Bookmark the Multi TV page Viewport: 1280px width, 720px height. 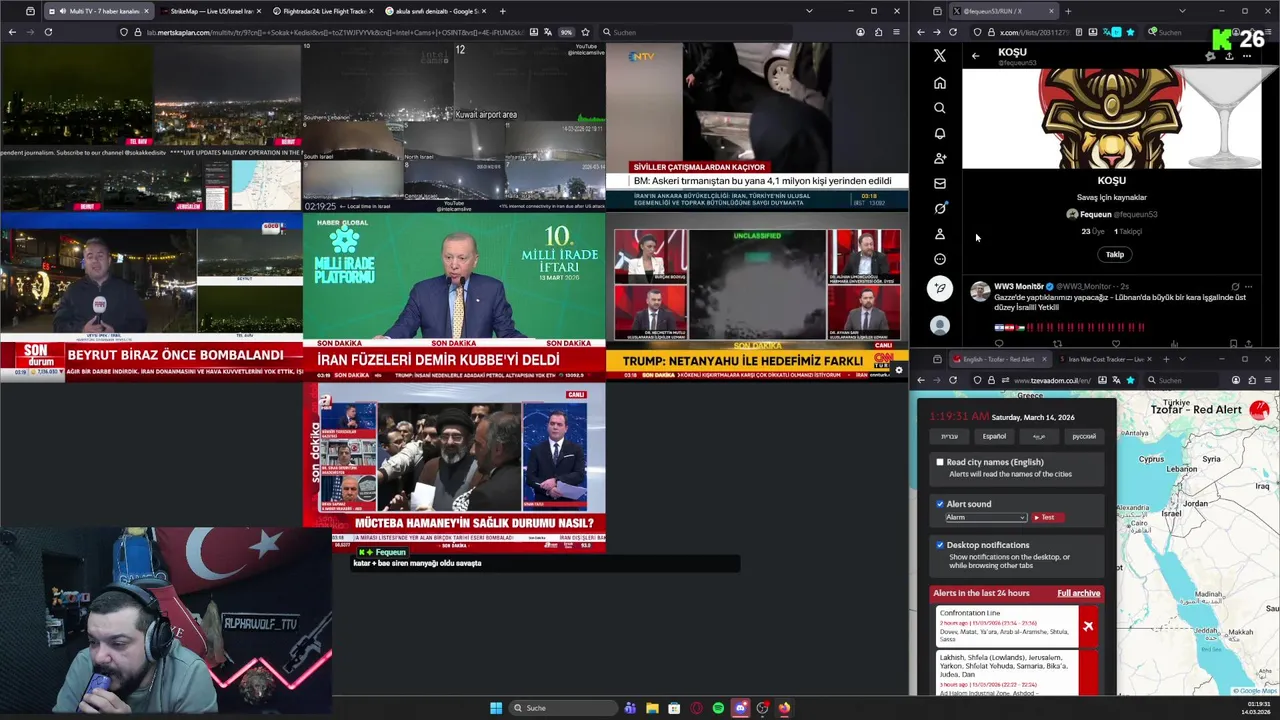tap(585, 32)
